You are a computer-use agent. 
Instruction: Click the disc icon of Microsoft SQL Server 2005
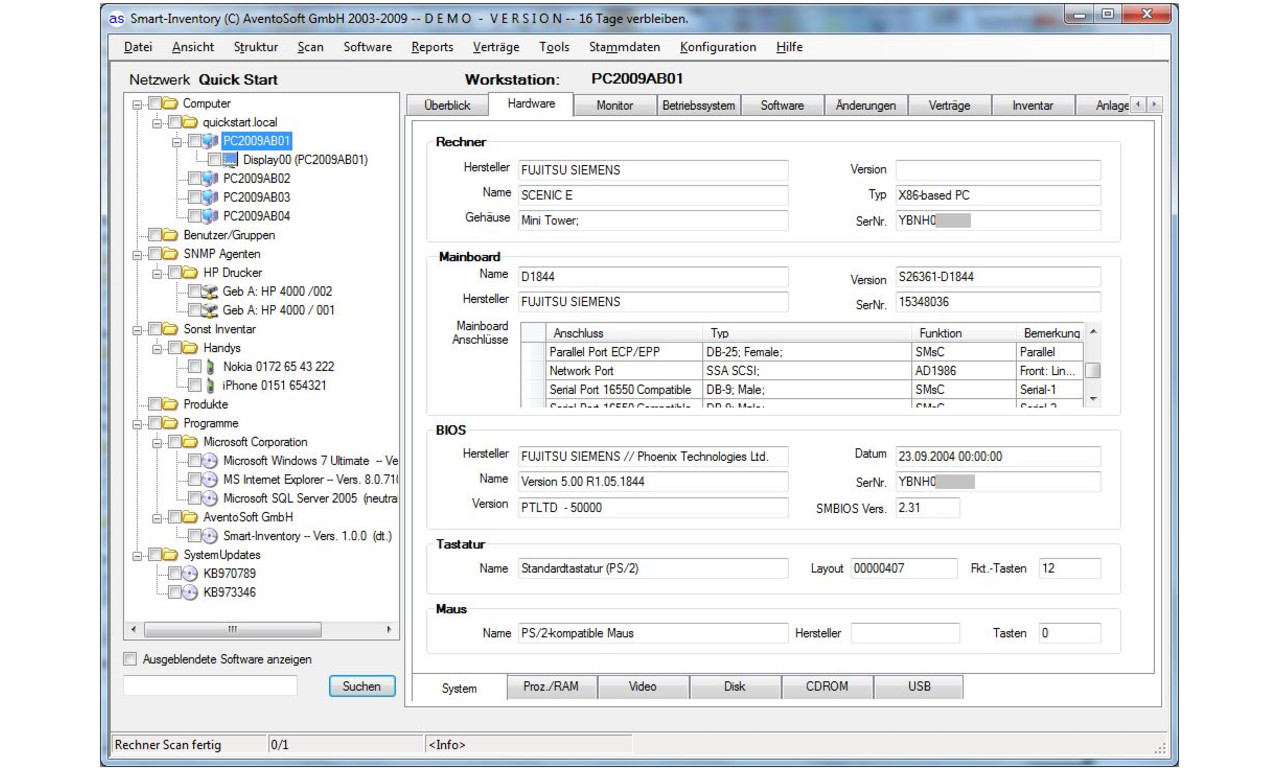[210, 498]
